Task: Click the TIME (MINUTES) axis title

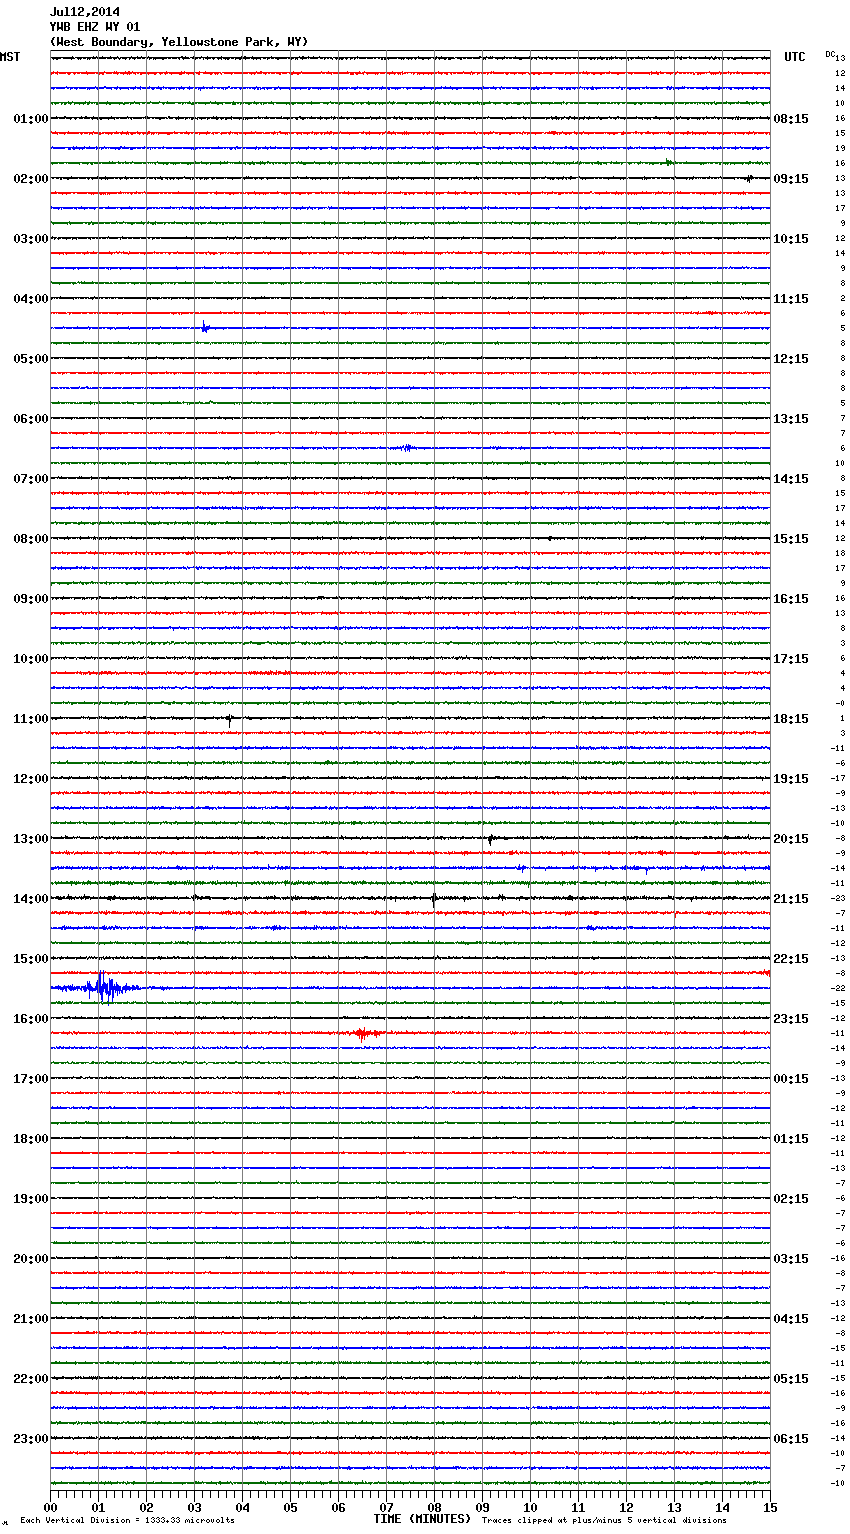Action: point(422,1519)
